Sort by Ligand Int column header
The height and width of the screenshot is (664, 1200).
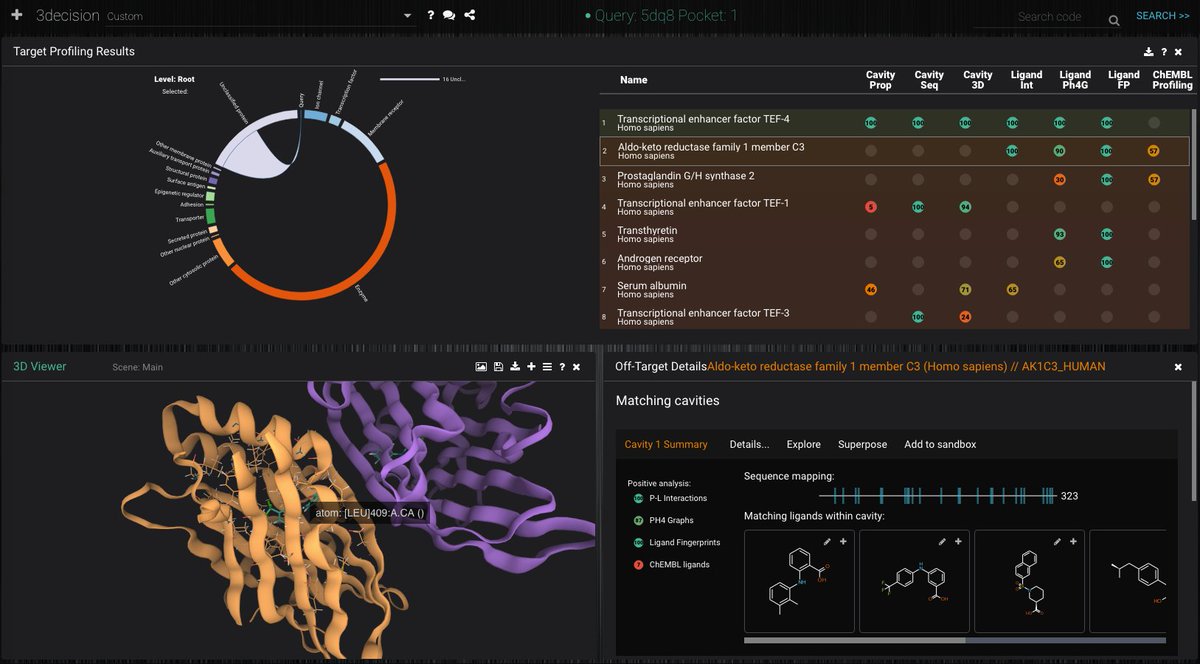1026,80
